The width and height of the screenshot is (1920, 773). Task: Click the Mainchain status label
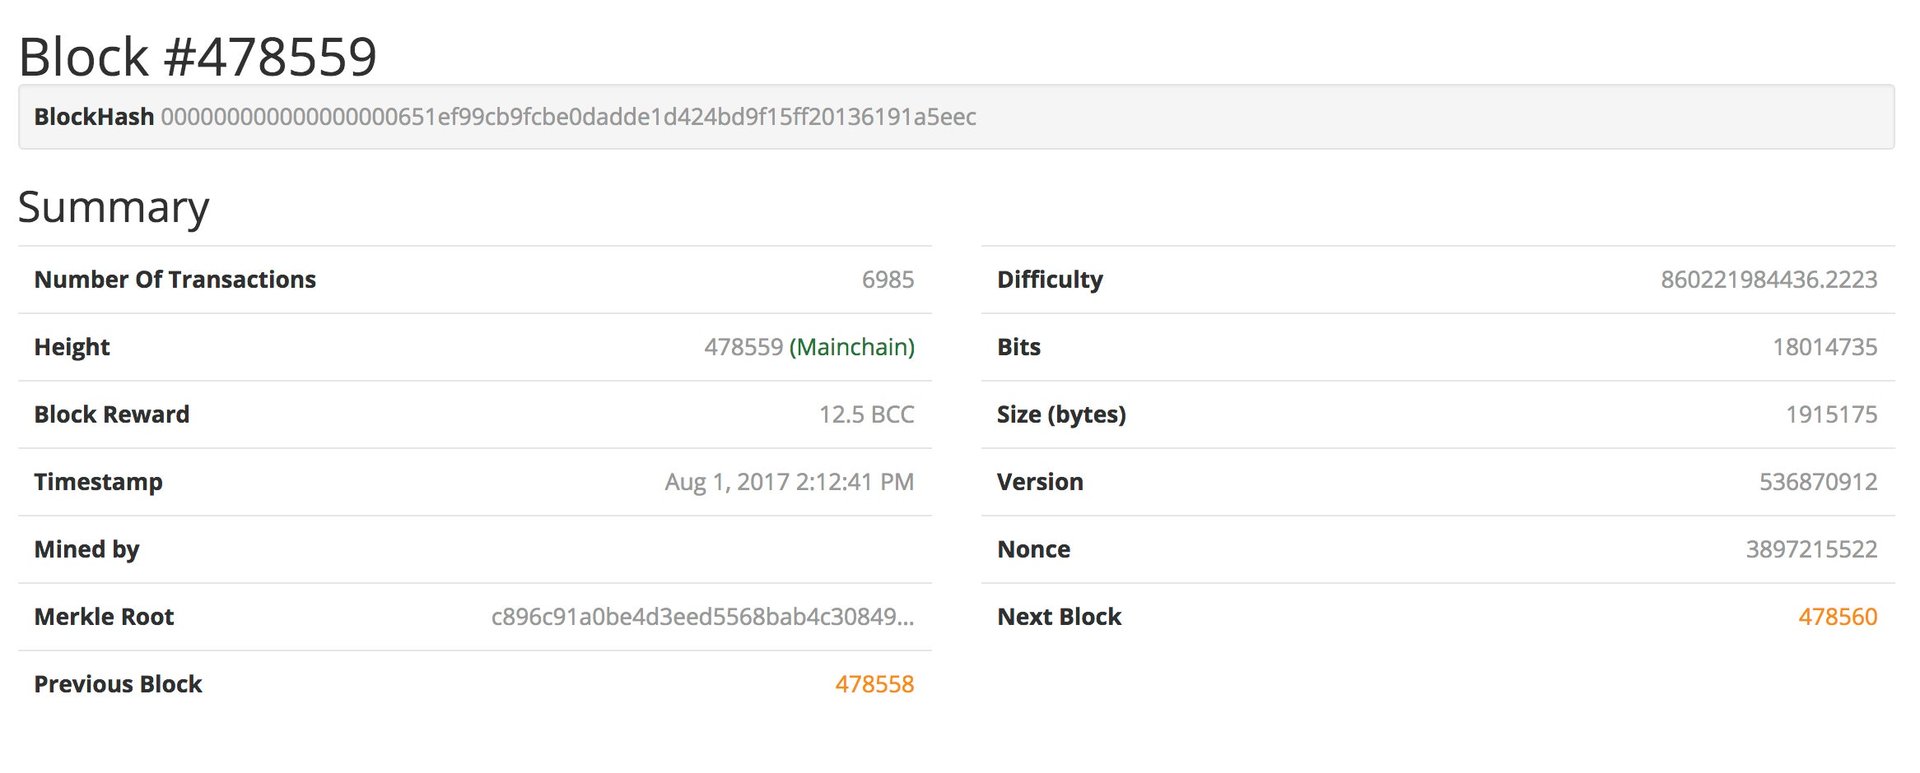click(852, 347)
